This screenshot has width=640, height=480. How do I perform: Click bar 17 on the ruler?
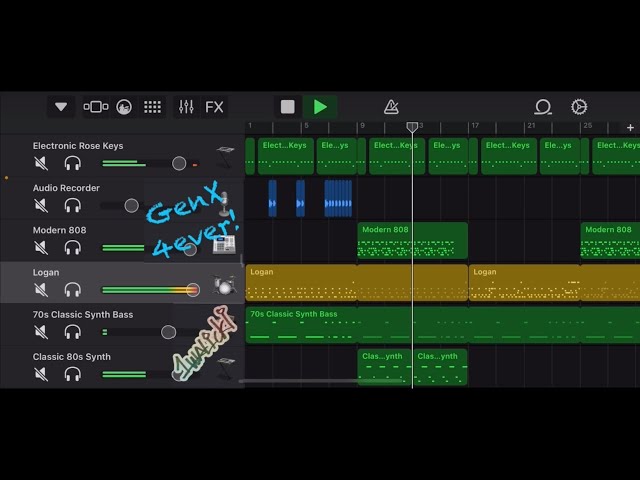[x=475, y=126]
